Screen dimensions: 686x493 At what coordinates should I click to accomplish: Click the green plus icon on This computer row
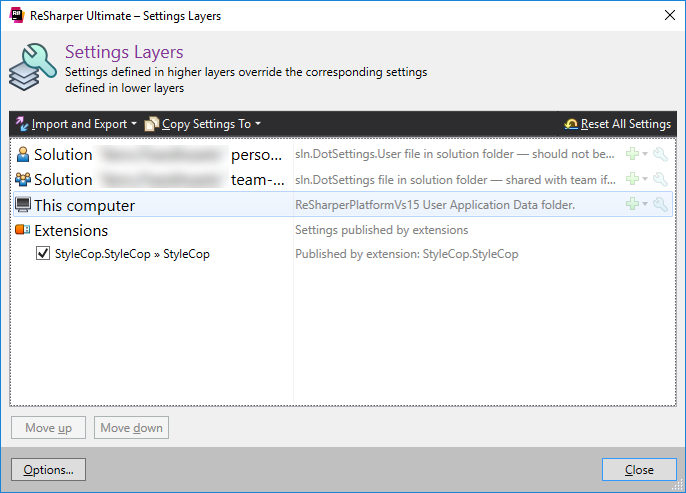point(632,204)
